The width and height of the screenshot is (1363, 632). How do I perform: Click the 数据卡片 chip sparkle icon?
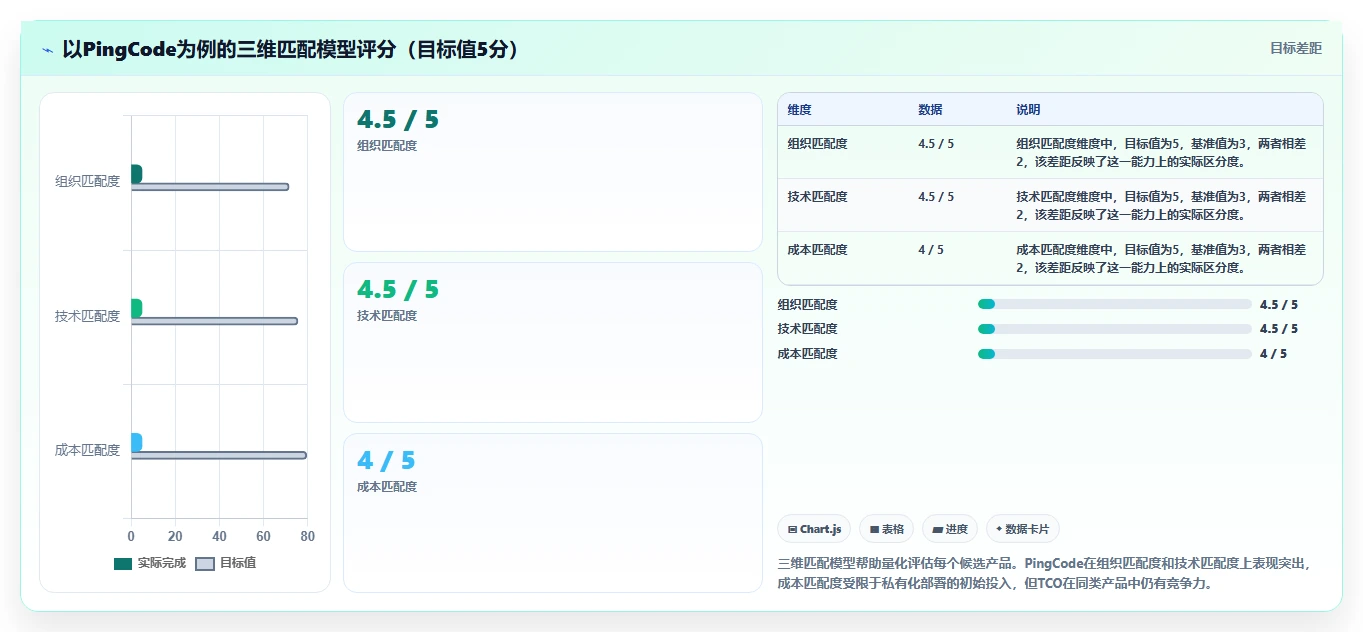tap(999, 529)
